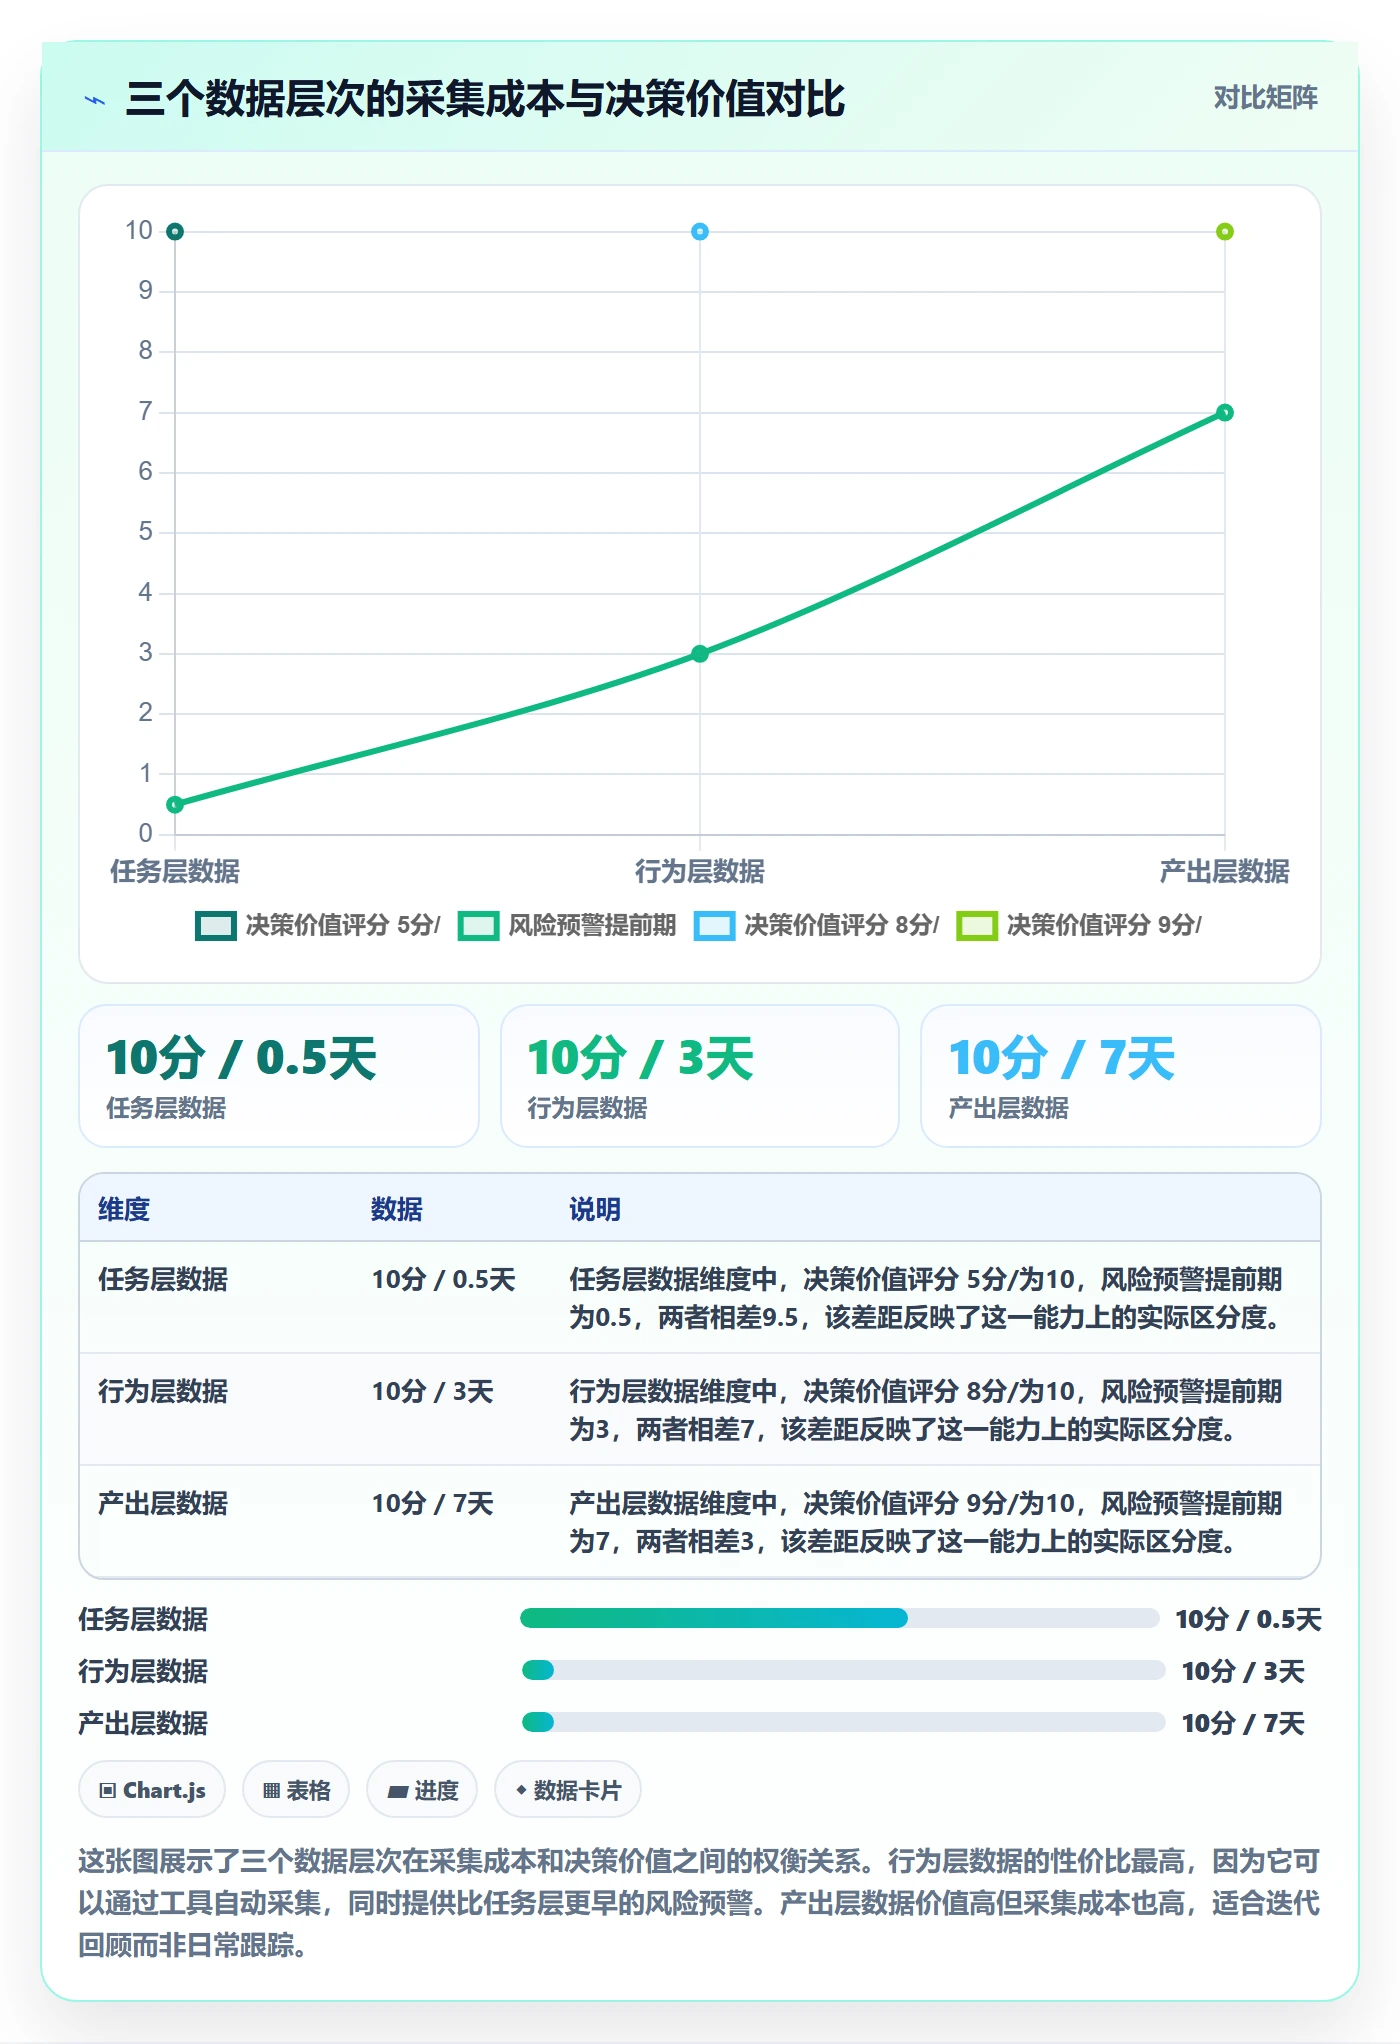
Task: Click the 任务层数据 progress bar
Action: pyautogui.click(x=839, y=1618)
